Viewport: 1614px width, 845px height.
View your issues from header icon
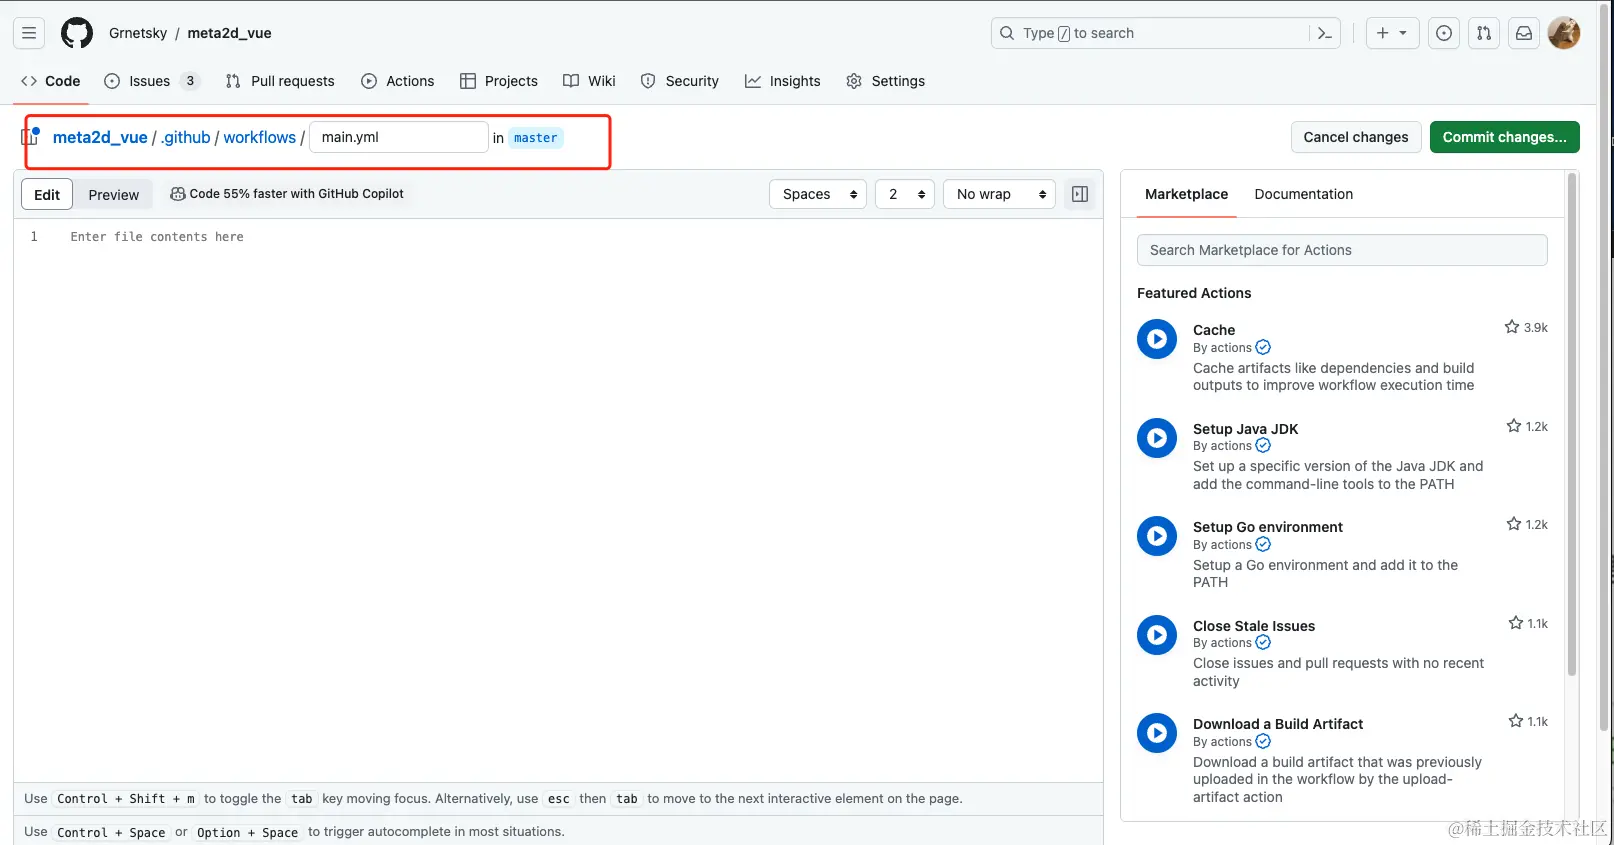coord(1444,33)
